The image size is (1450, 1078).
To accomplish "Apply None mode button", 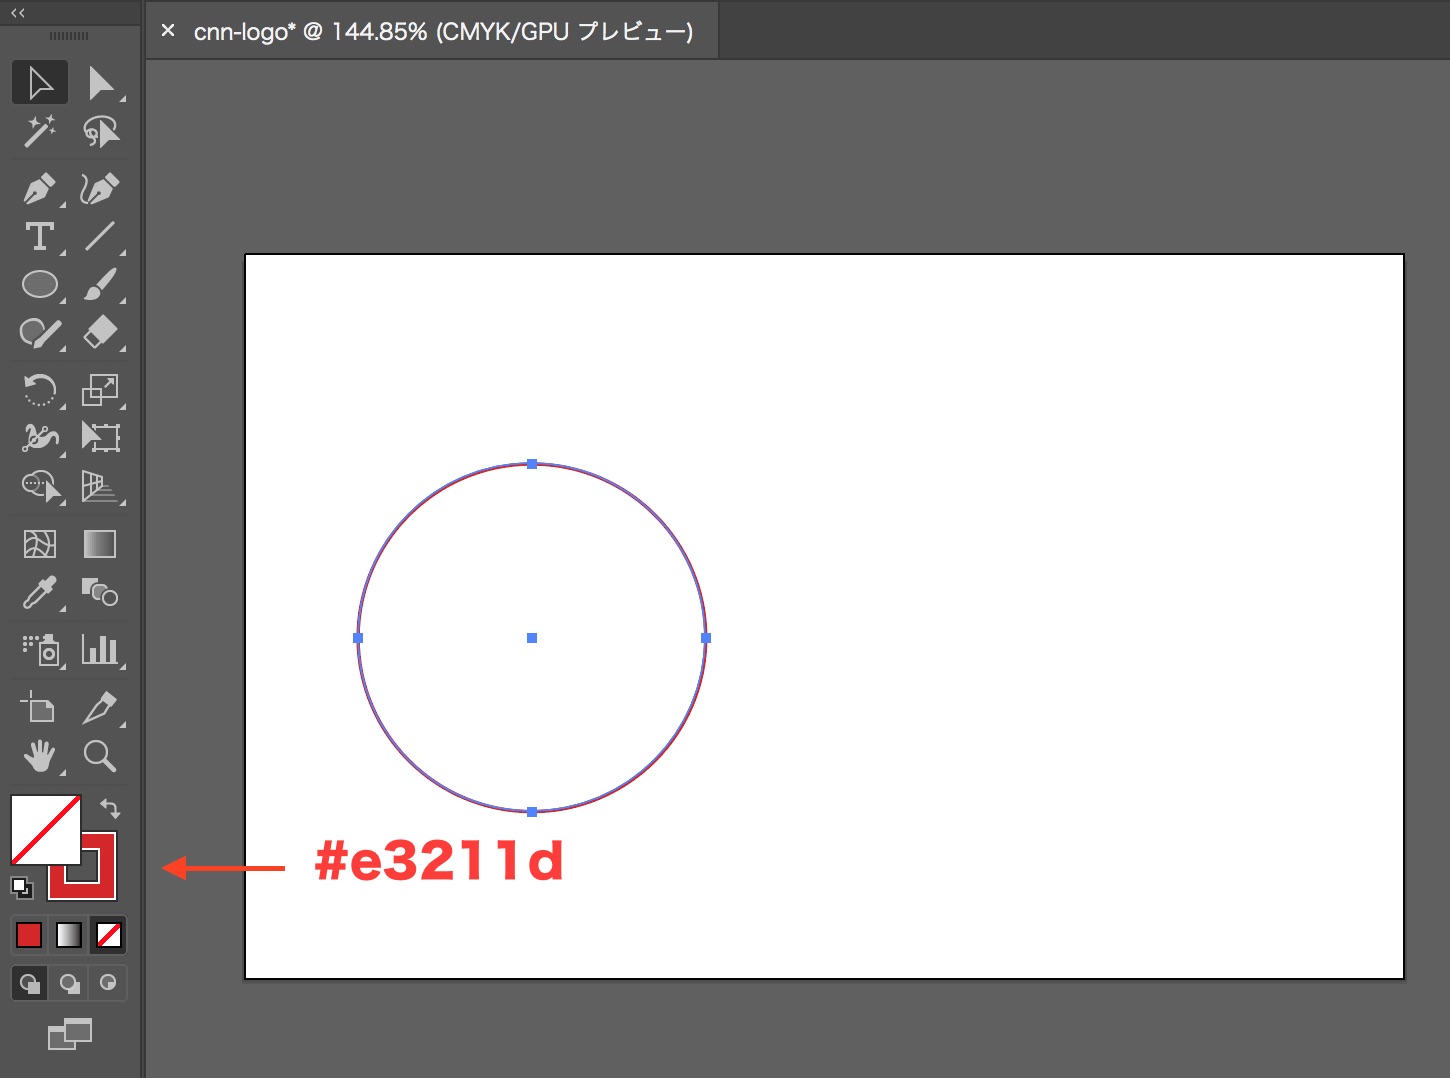I will click(109, 935).
